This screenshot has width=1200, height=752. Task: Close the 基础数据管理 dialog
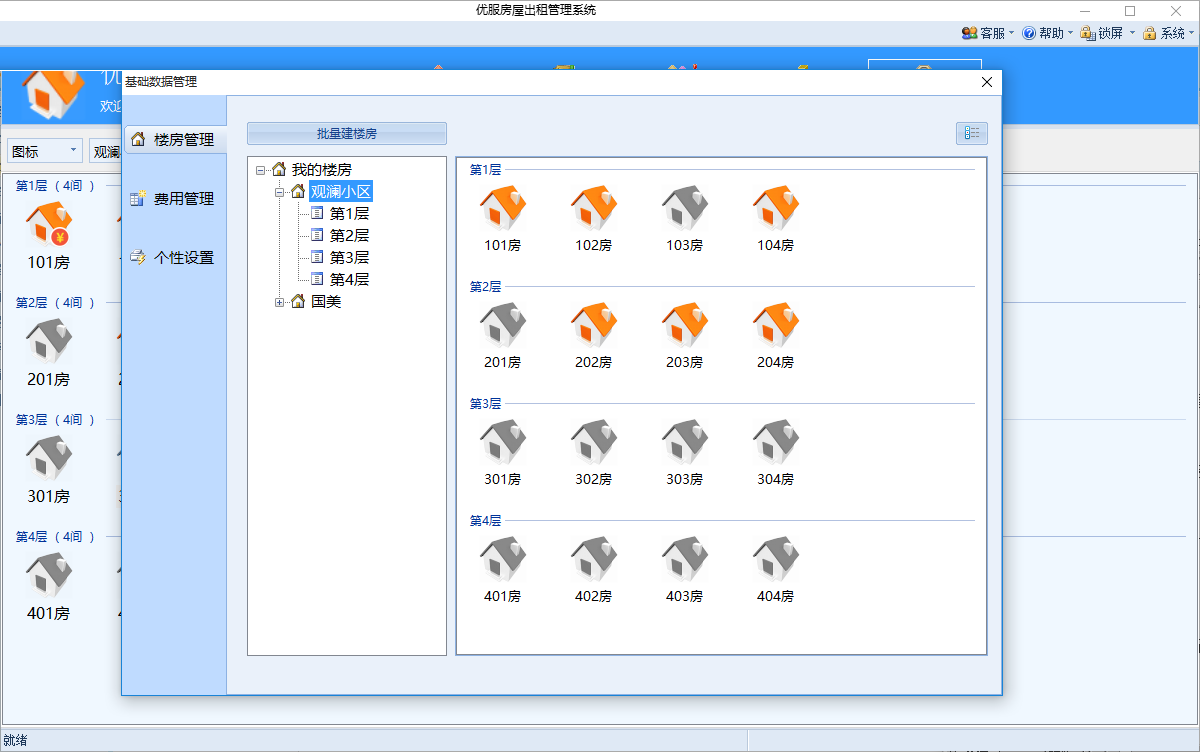(x=987, y=82)
